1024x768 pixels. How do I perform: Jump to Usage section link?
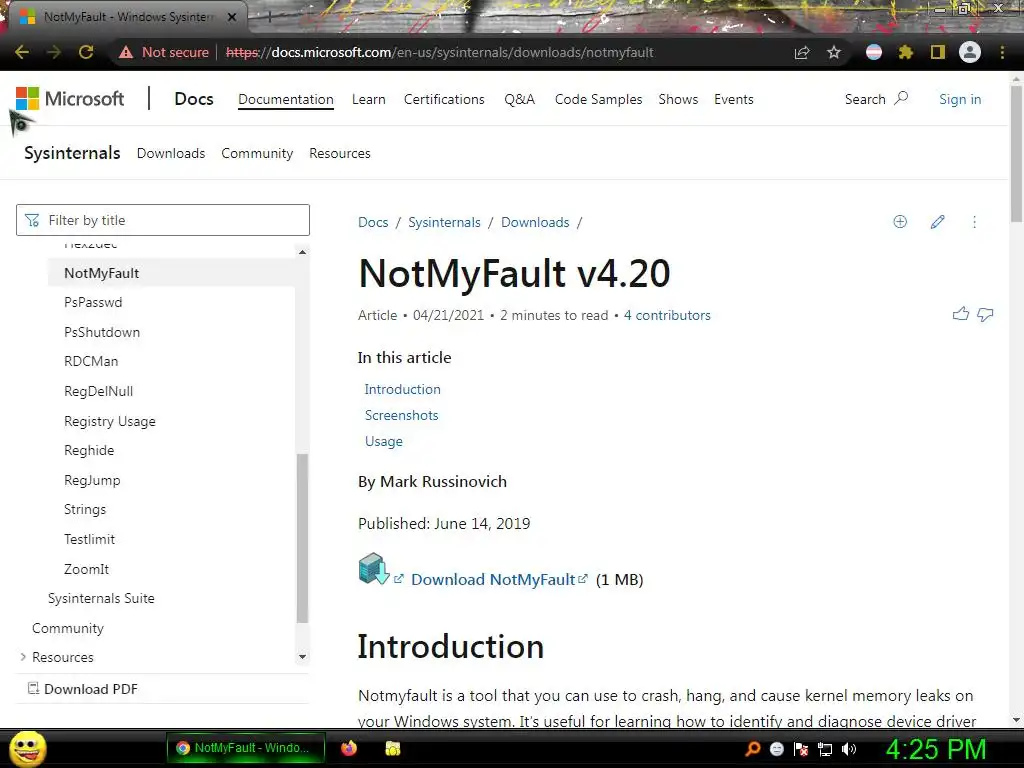tap(383, 441)
